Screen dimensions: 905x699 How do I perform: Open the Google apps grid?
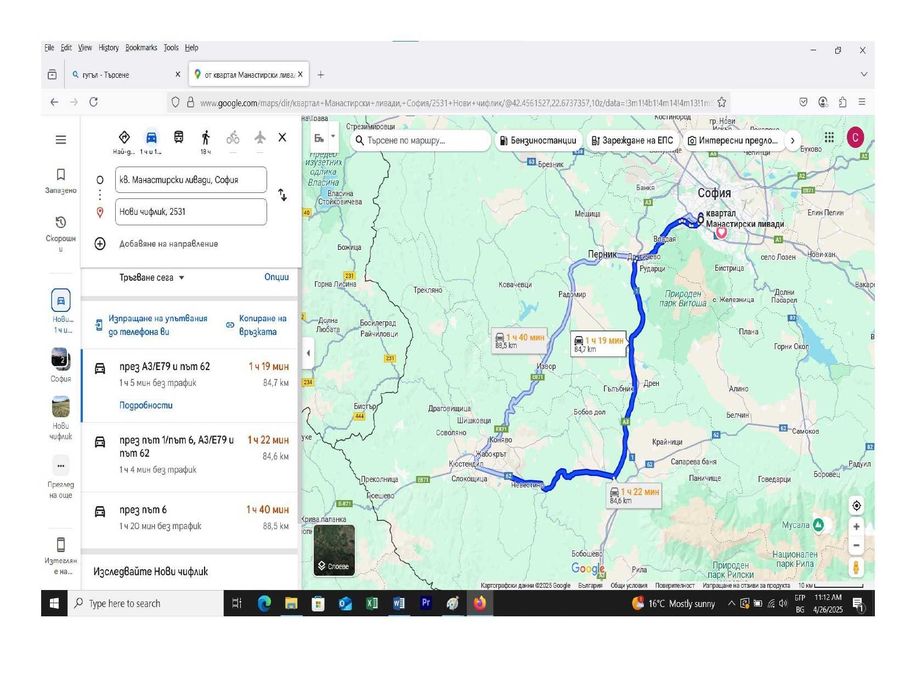pos(829,137)
